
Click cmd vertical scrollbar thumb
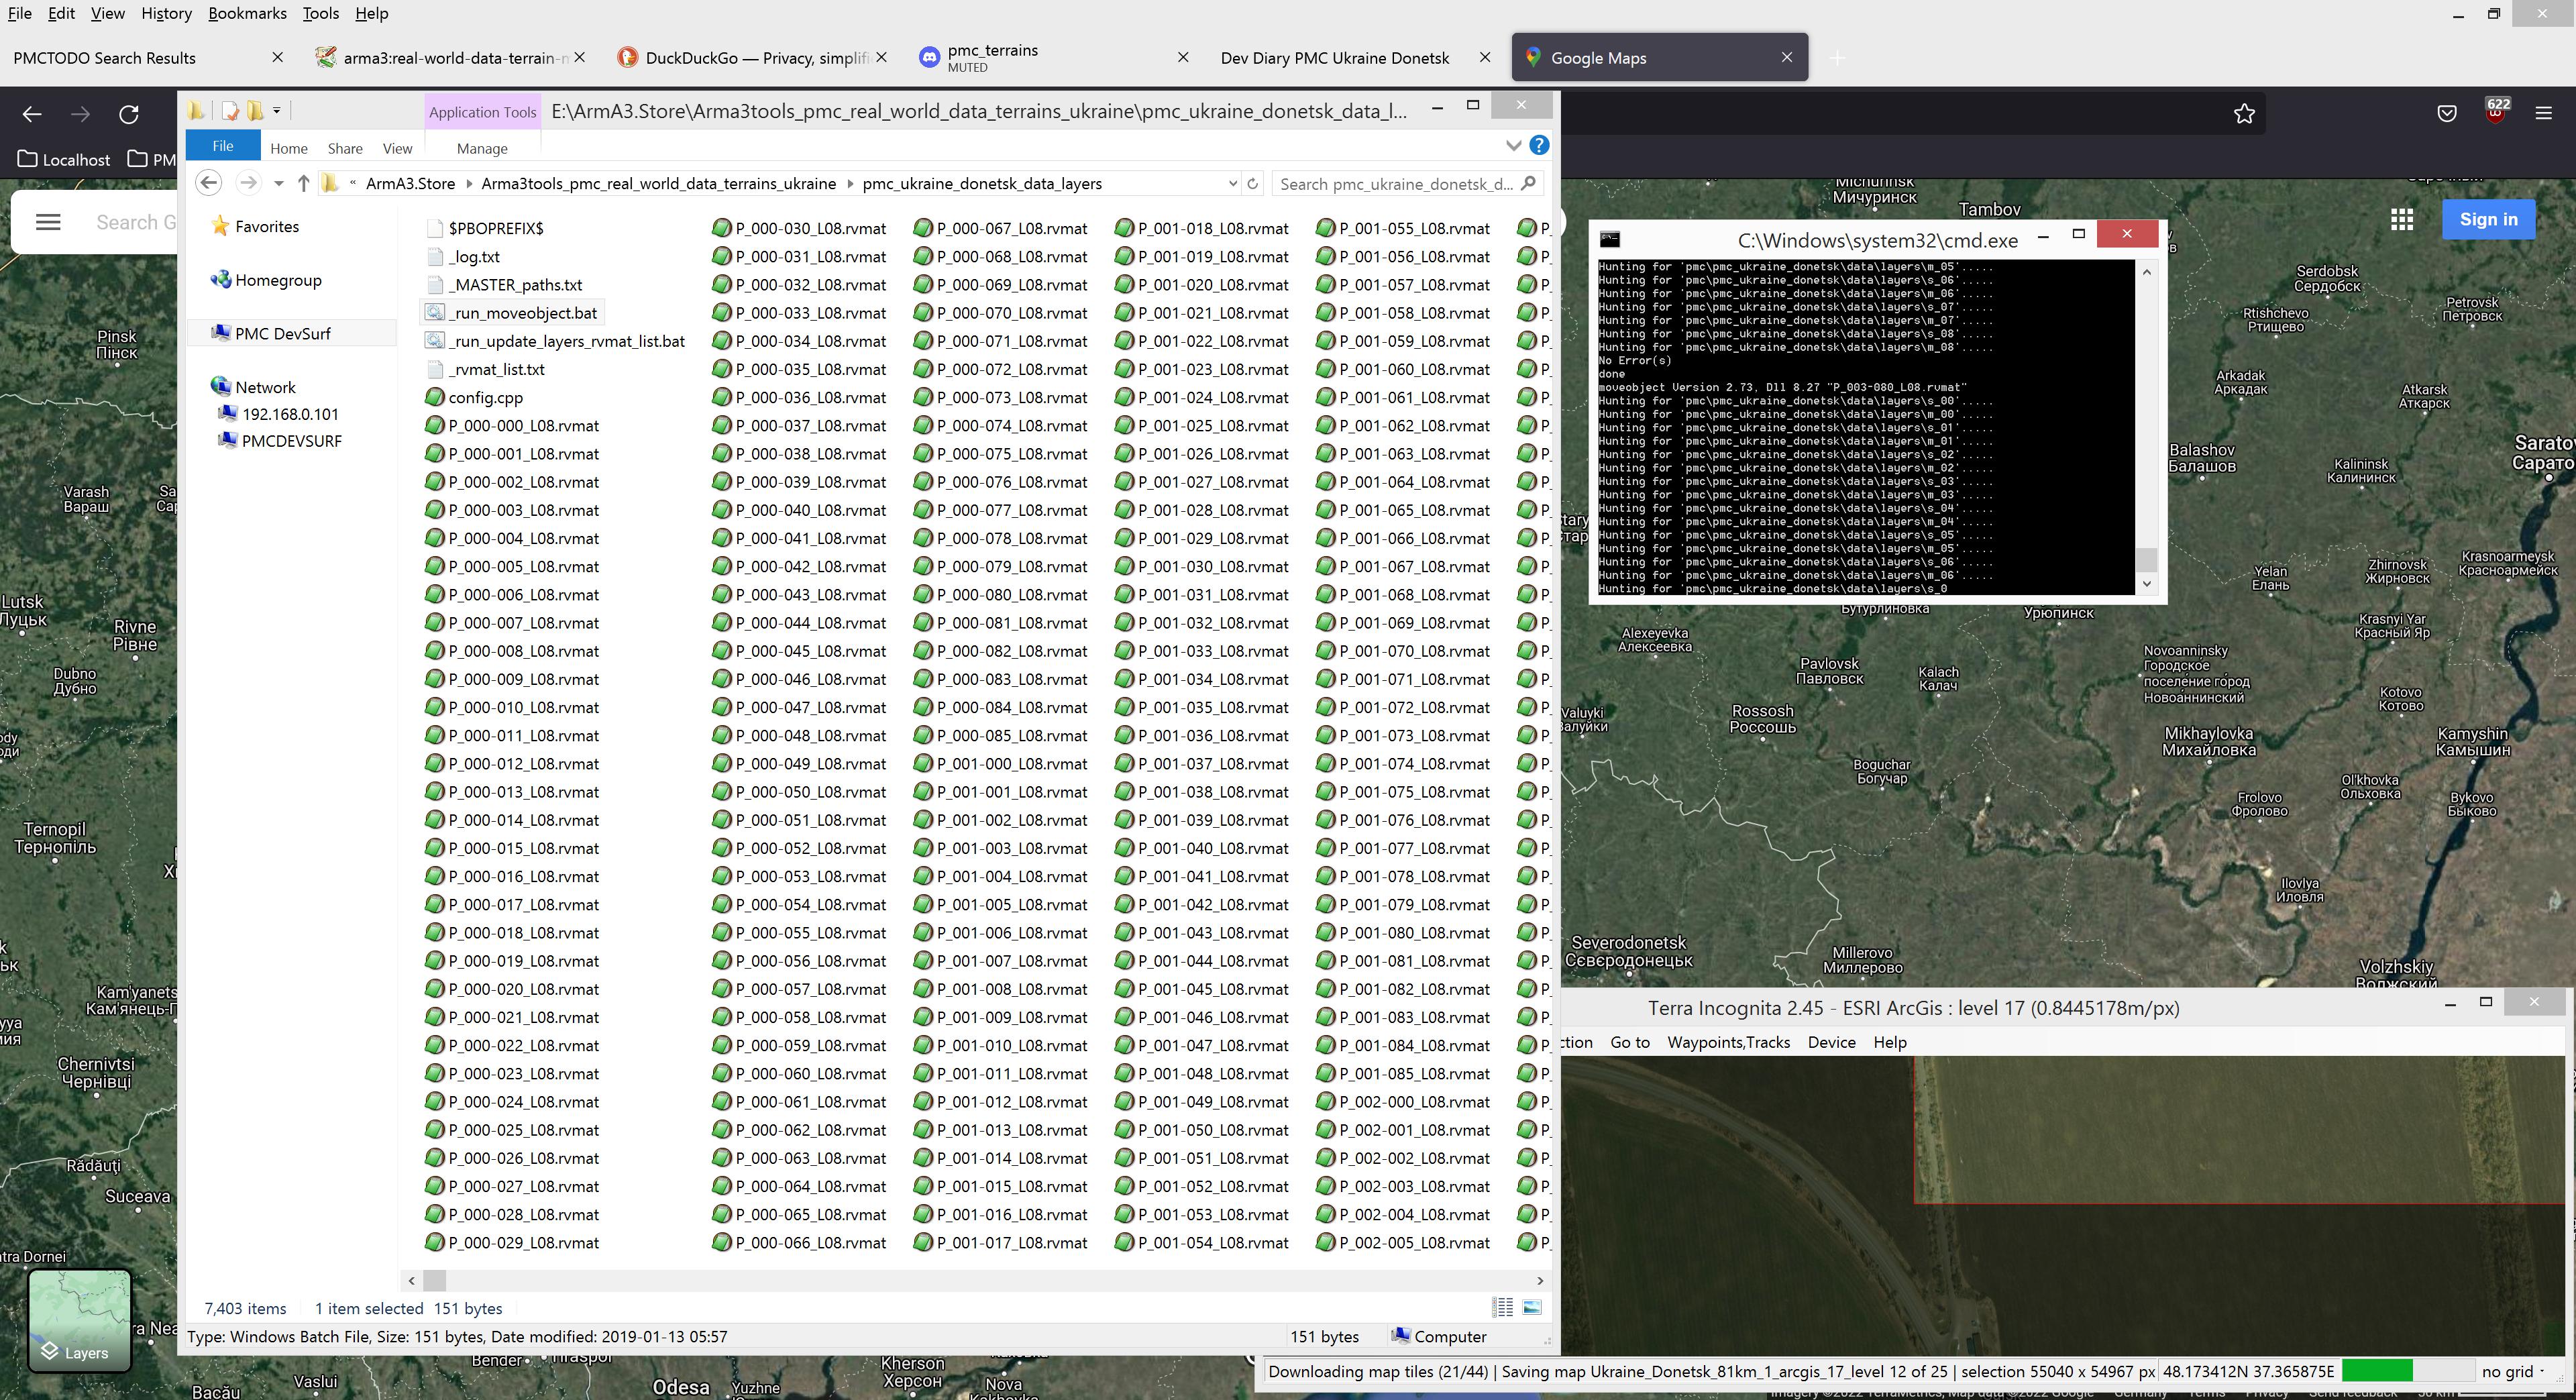pos(2146,559)
